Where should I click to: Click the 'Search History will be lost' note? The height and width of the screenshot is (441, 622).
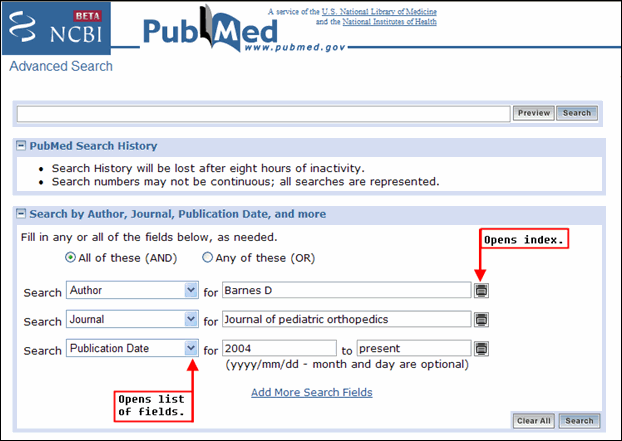point(208,169)
